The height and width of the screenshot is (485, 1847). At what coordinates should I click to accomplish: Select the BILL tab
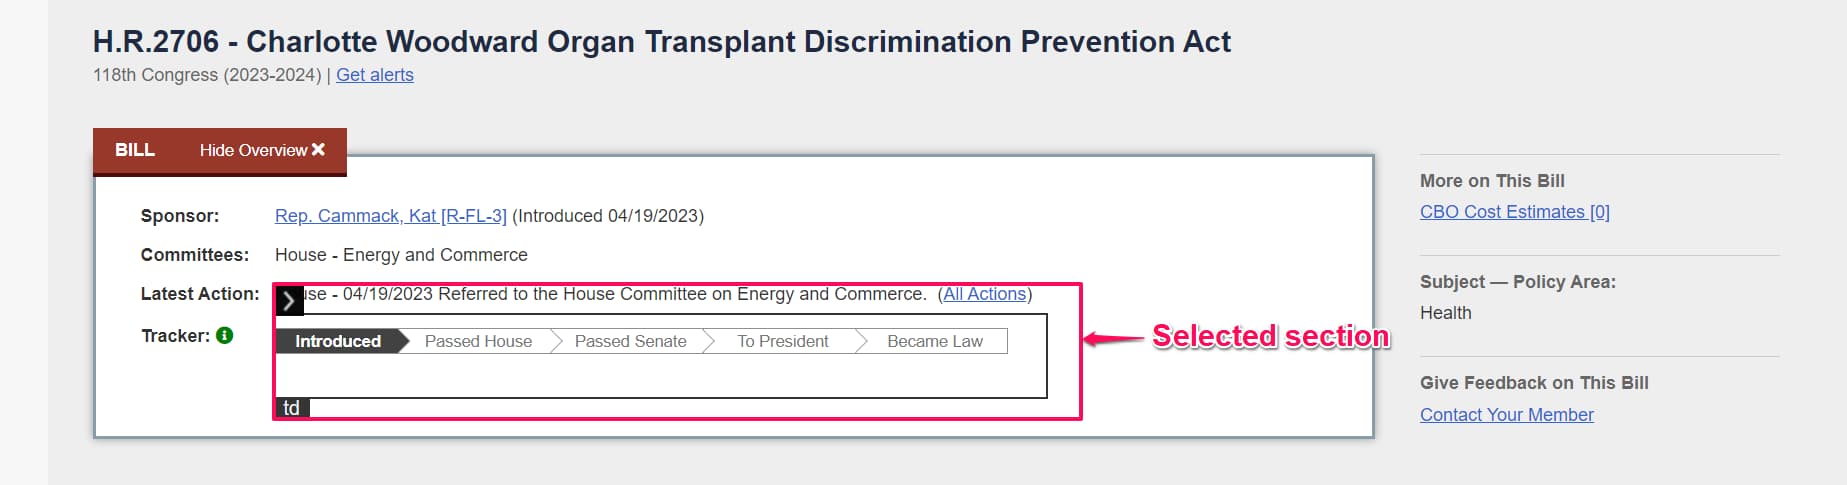135,150
